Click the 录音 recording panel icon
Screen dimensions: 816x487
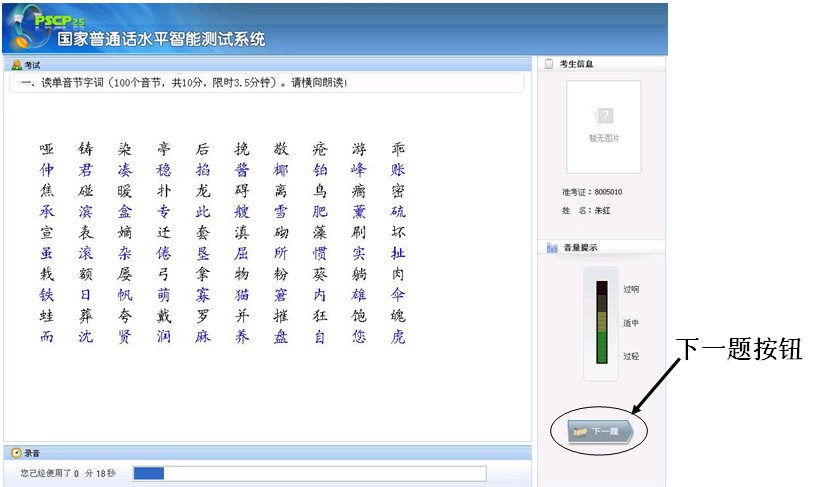(16, 453)
